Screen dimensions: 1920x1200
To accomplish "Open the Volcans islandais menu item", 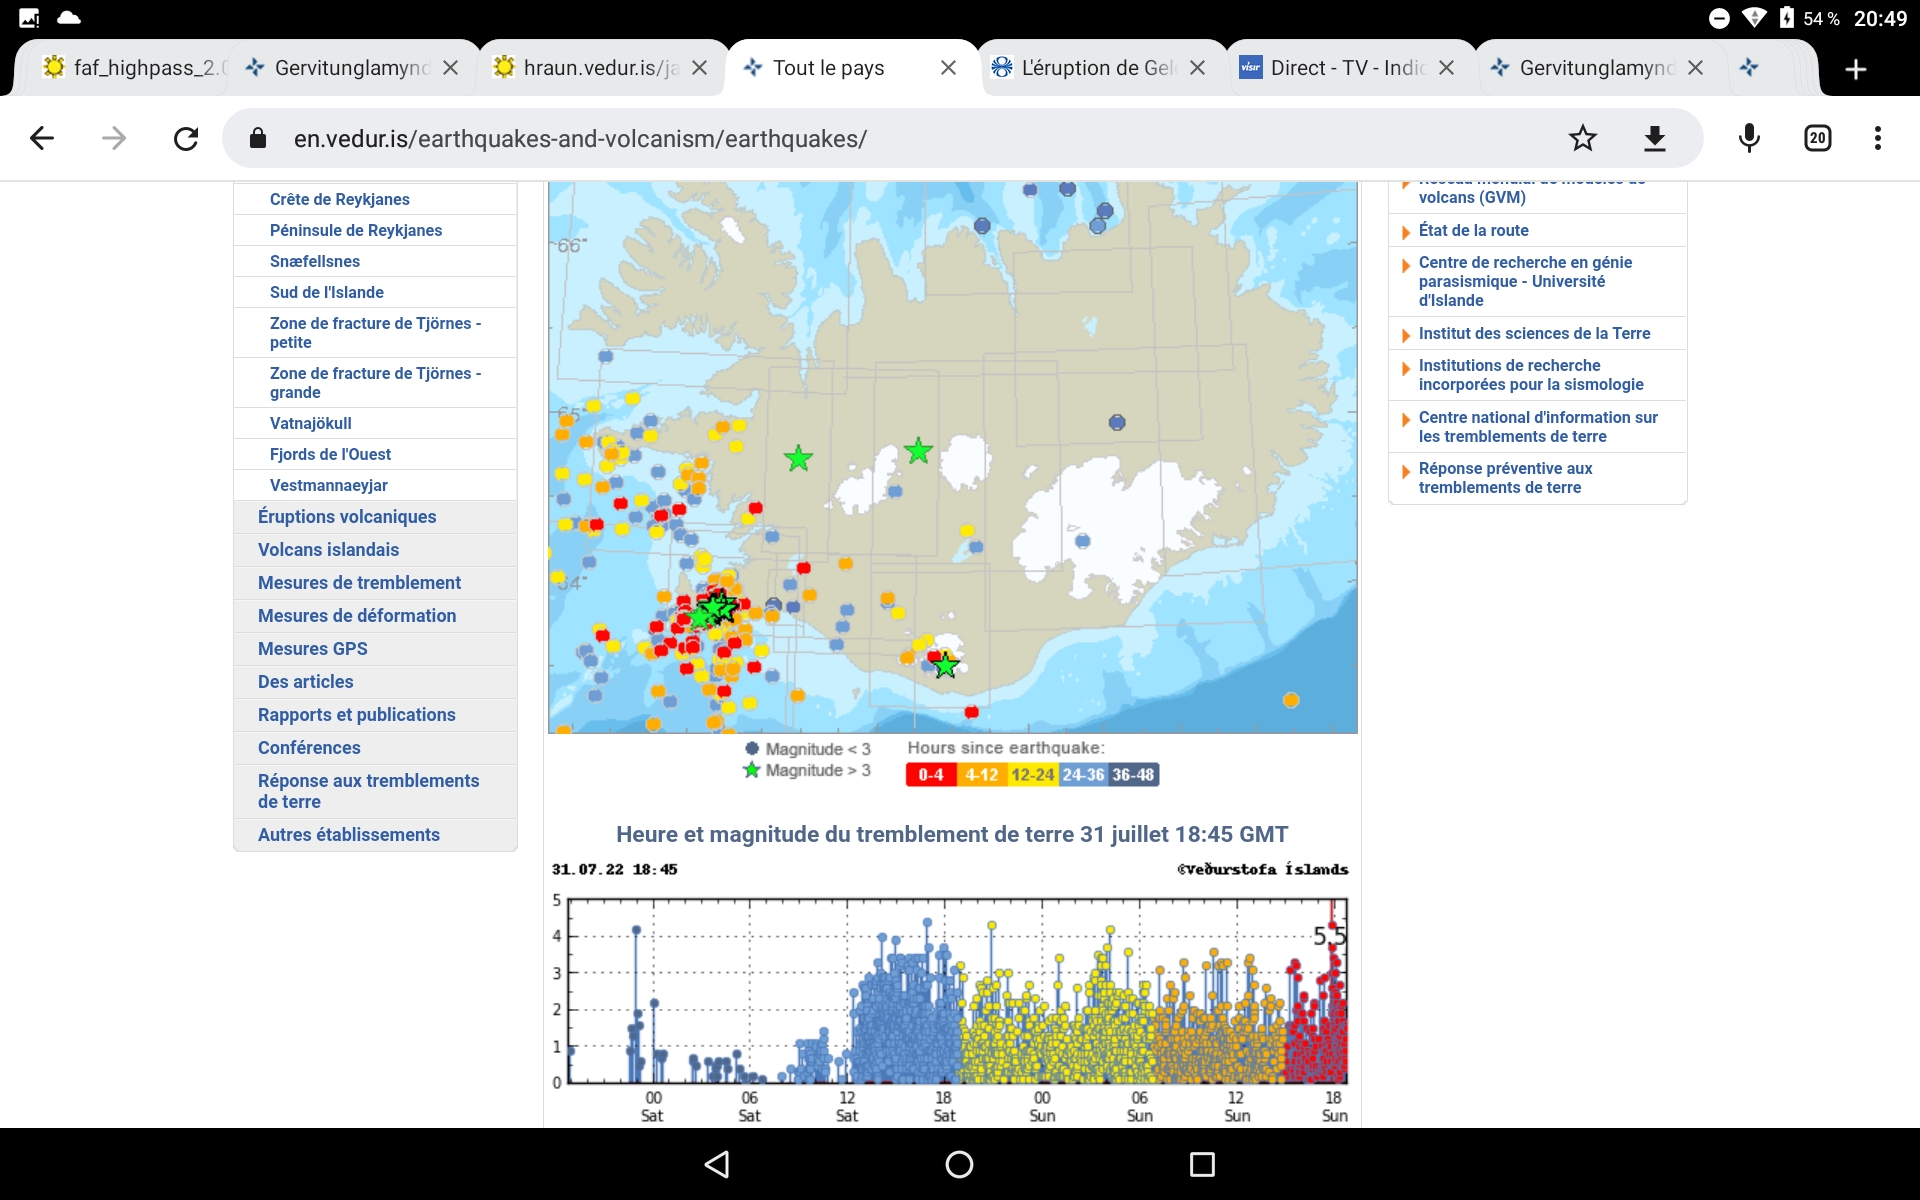I will pyautogui.click(x=328, y=549).
